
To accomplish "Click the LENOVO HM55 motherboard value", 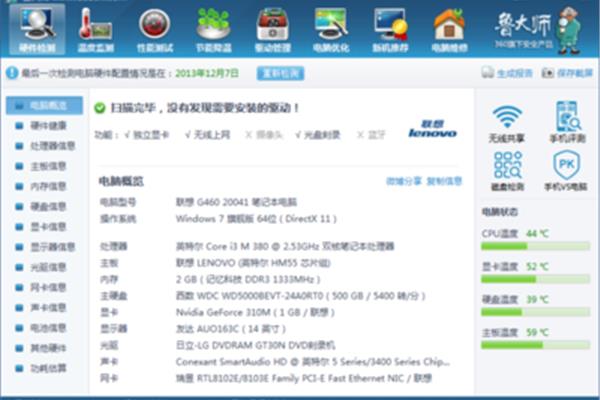I will coord(253,263).
